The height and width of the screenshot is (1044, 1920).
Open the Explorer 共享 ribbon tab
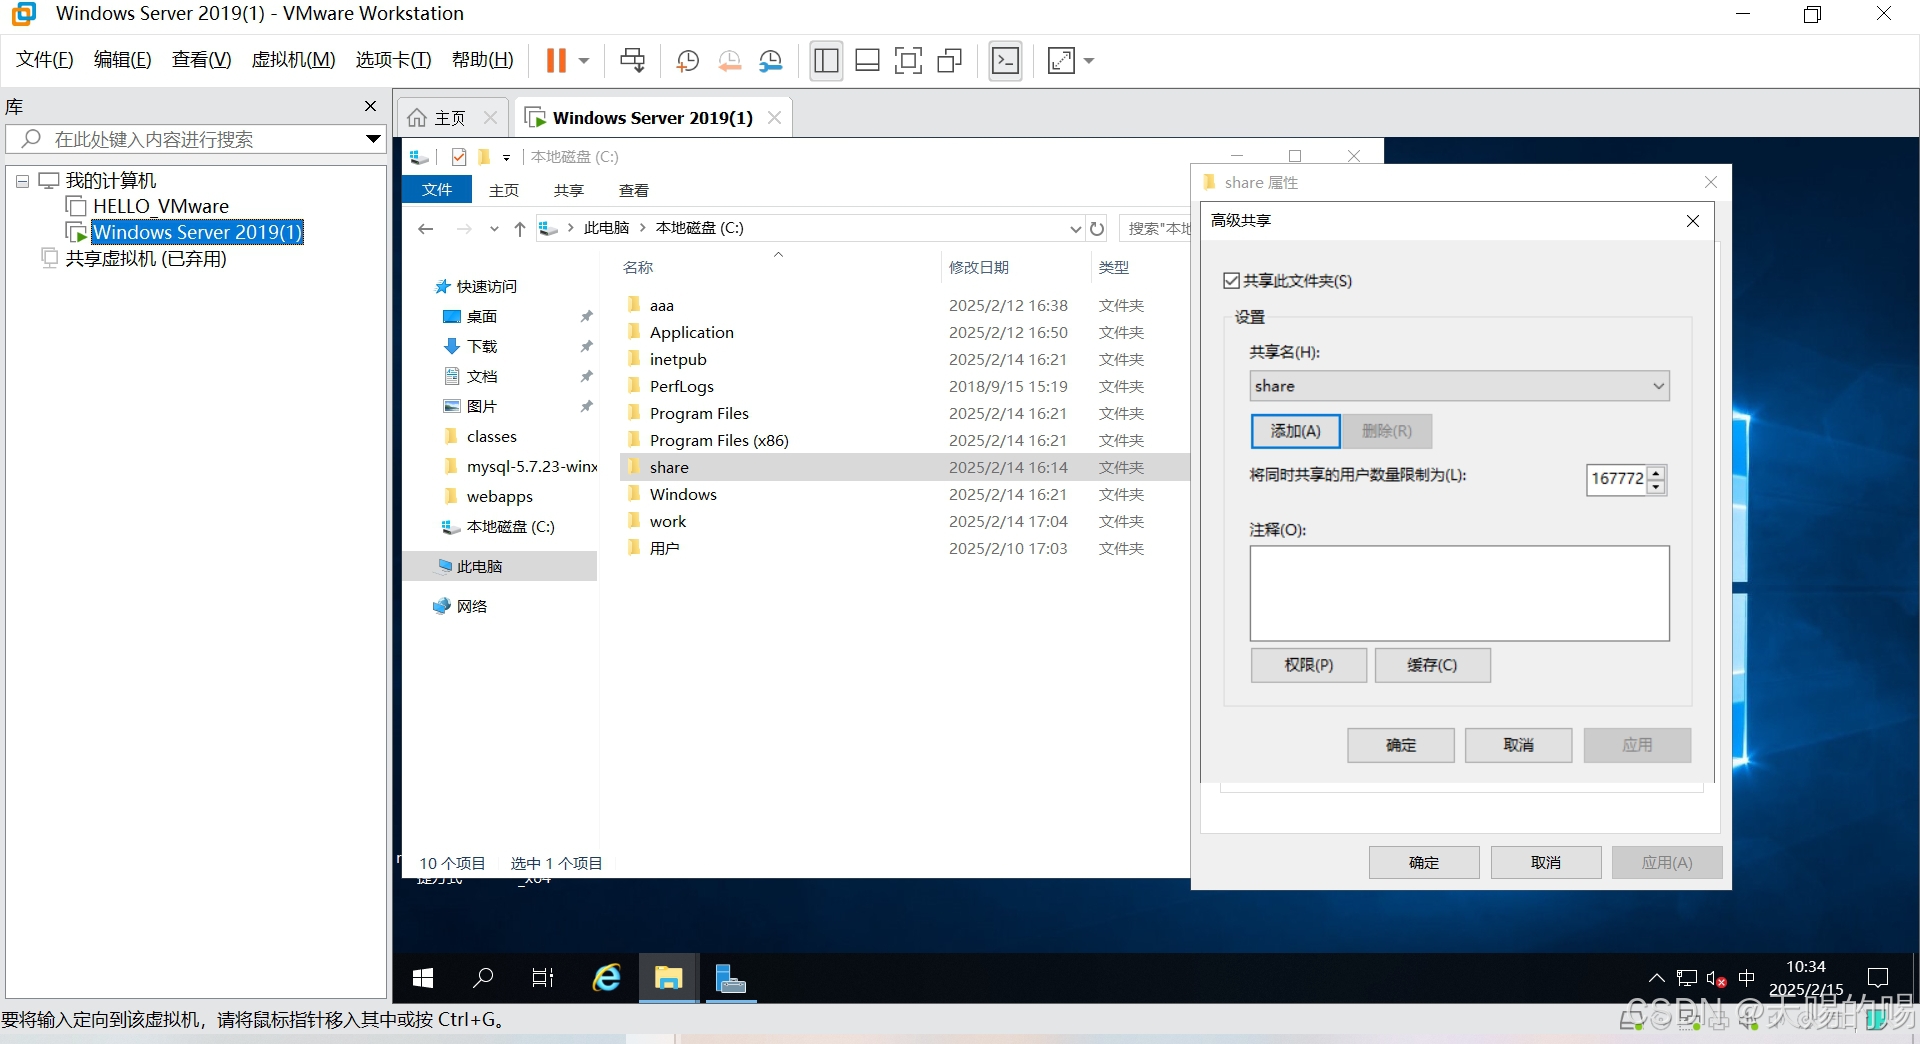pos(568,190)
